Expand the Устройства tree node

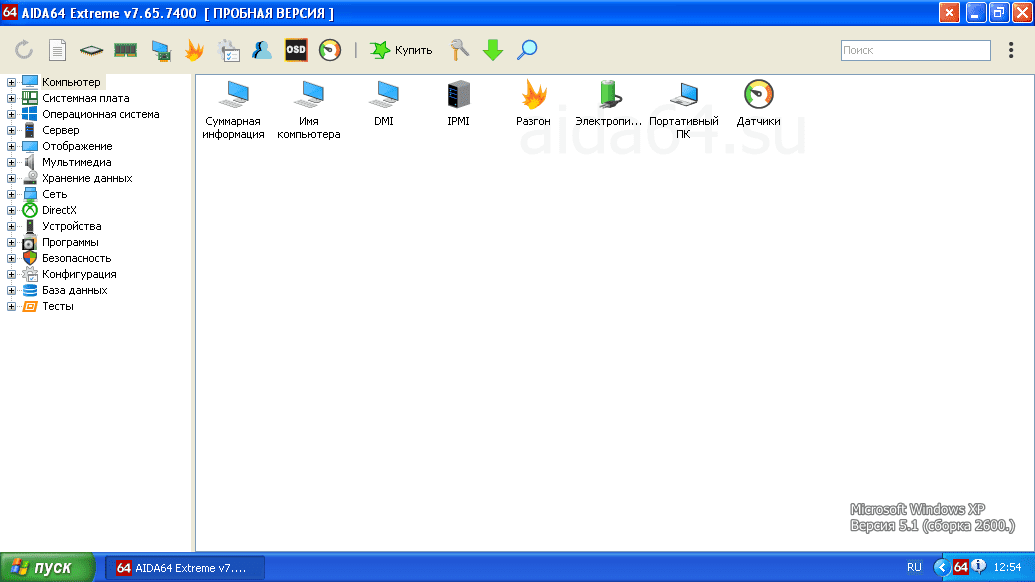(x=11, y=226)
